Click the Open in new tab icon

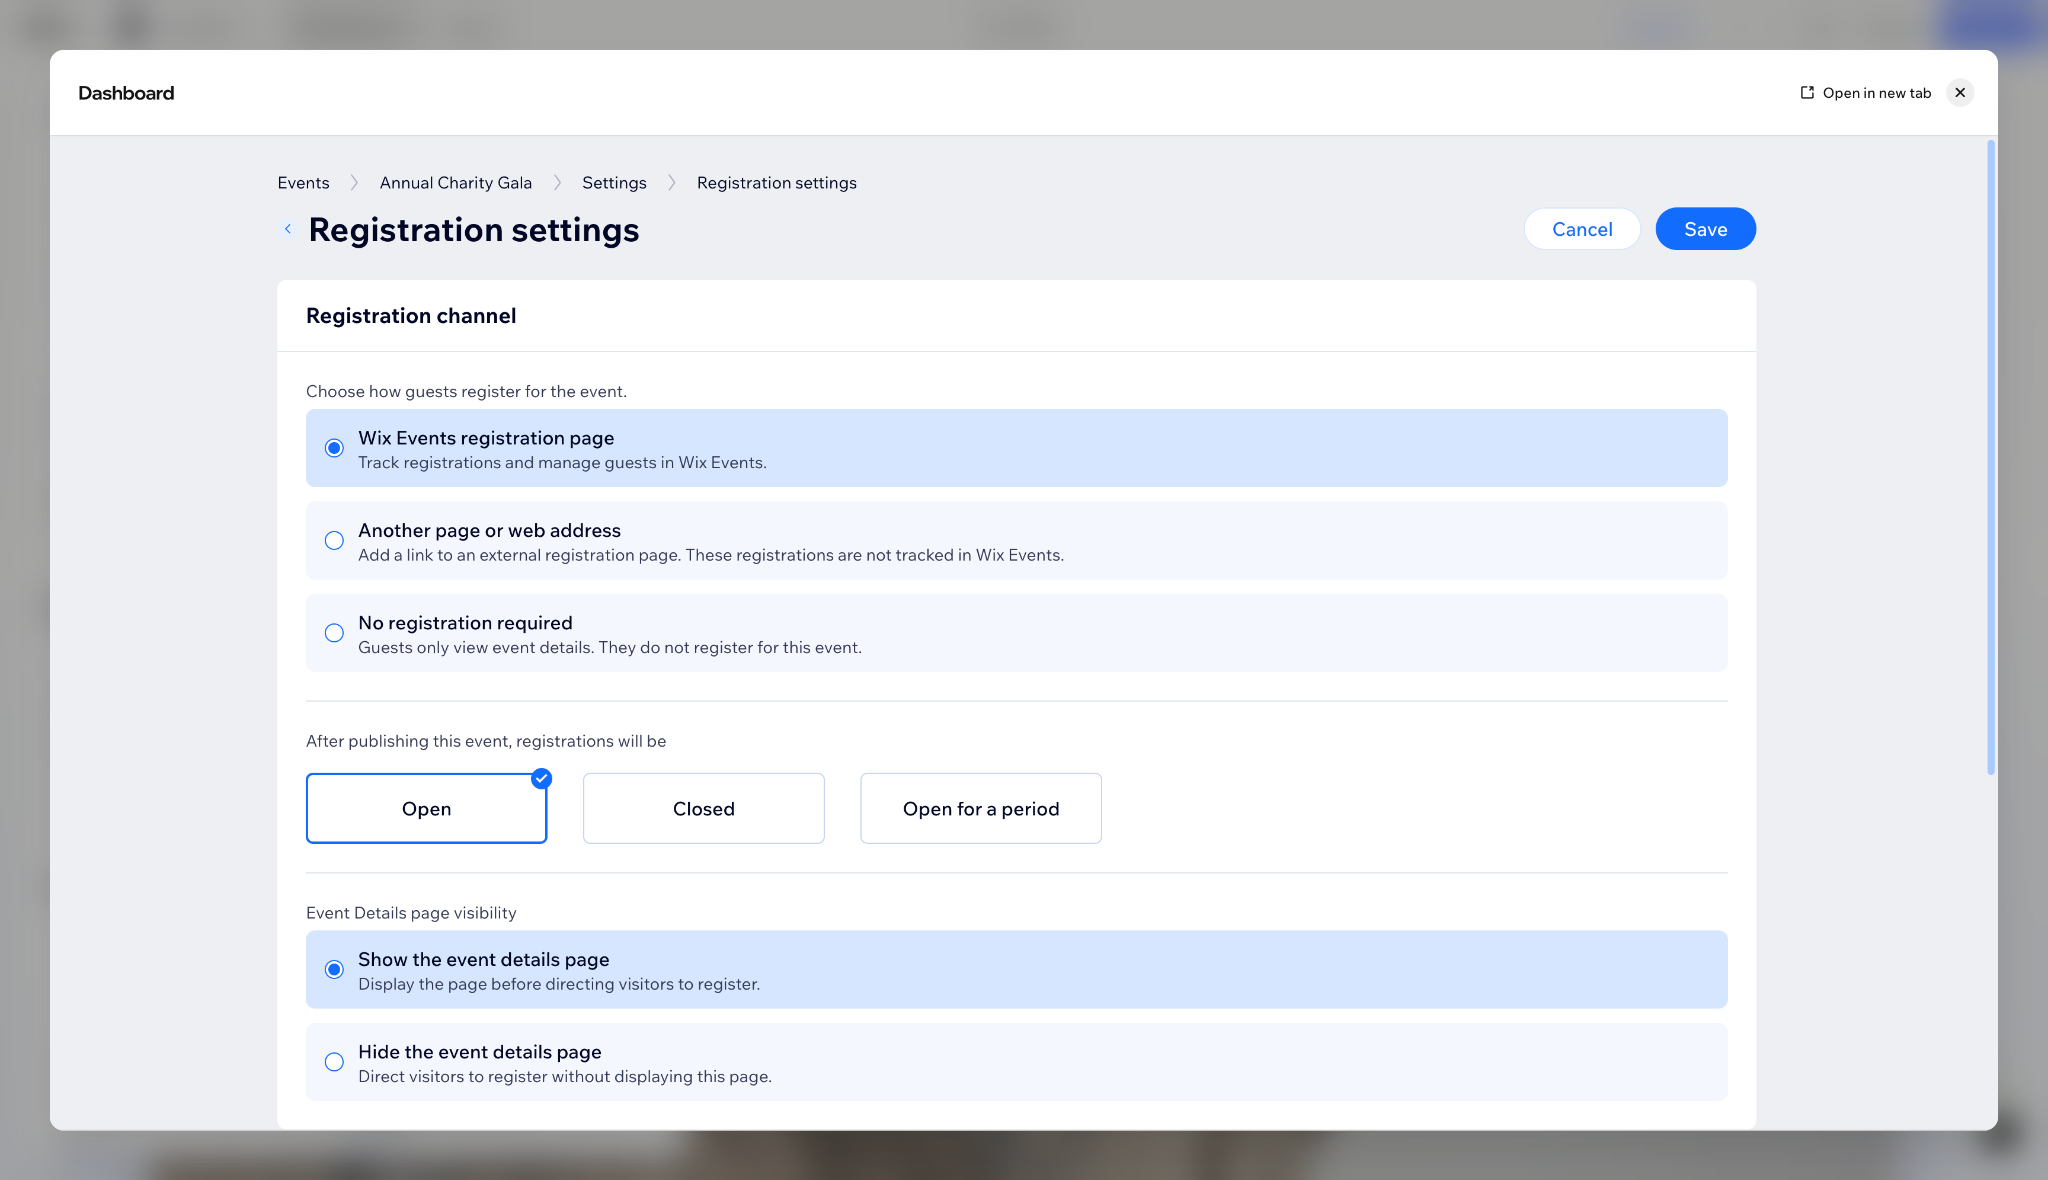(1807, 93)
